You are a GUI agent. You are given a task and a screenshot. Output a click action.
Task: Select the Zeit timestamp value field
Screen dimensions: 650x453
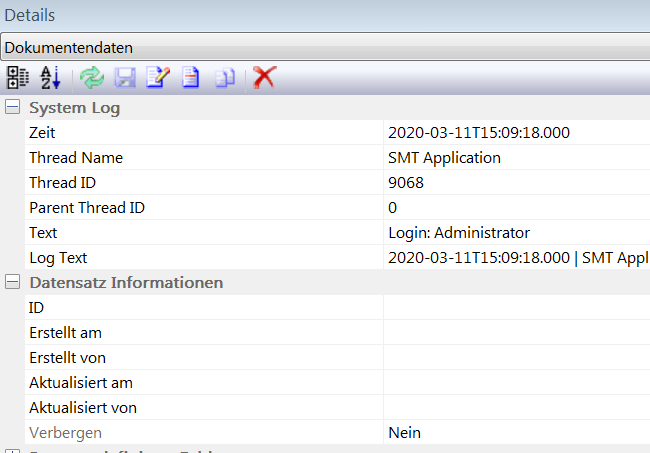(515, 133)
